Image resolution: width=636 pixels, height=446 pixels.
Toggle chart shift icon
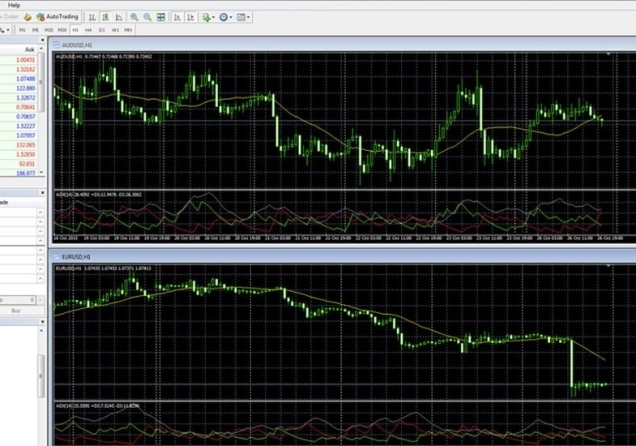point(191,17)
